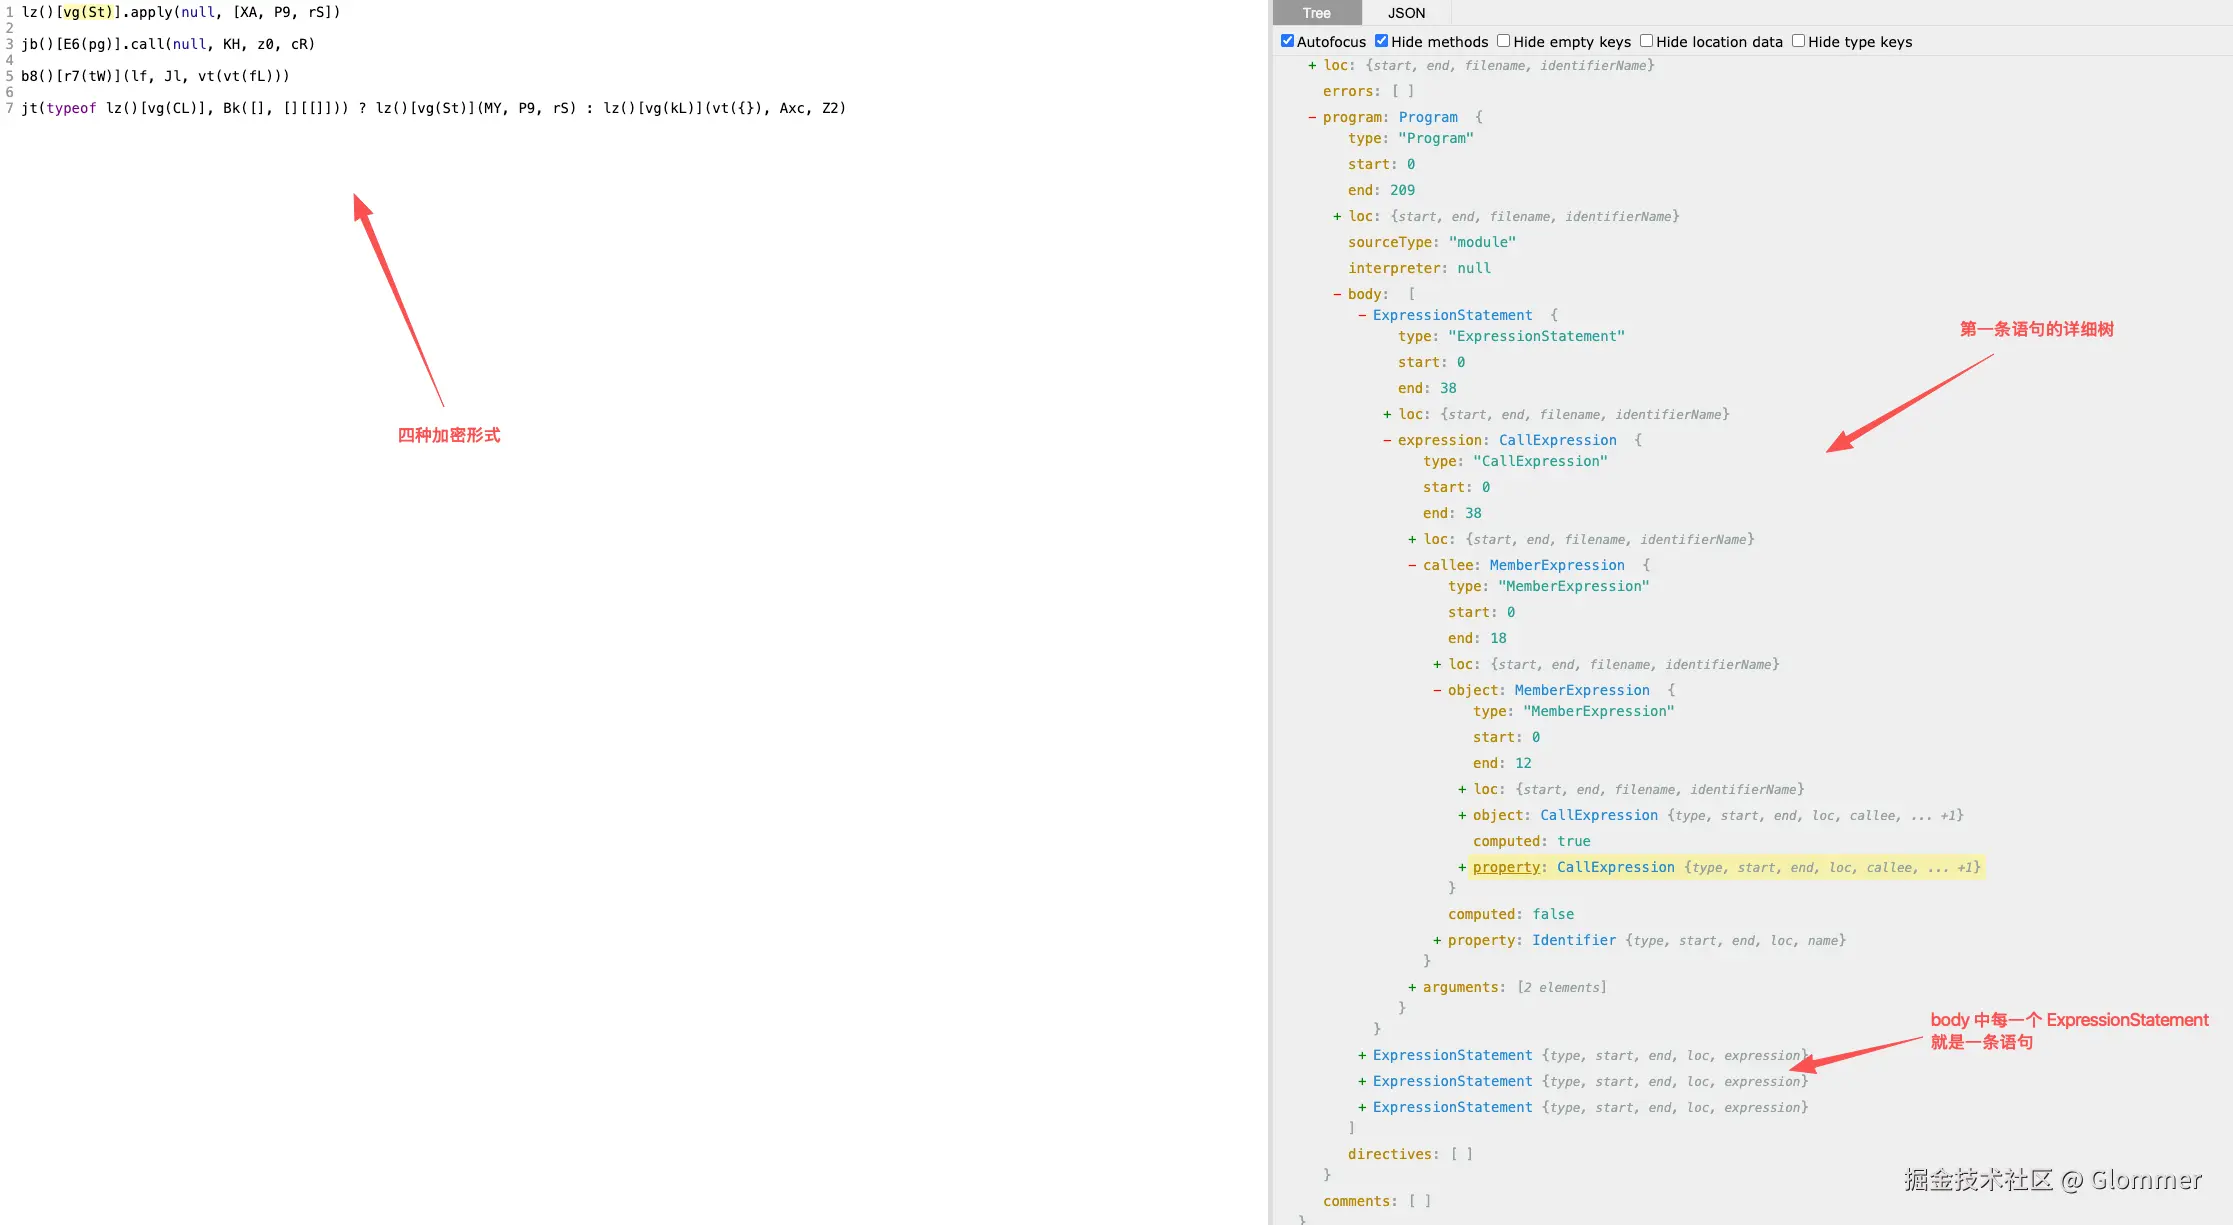2233x1225 pixels.
Task: Switch to the JSON tab
Action: pos(1406,13)
